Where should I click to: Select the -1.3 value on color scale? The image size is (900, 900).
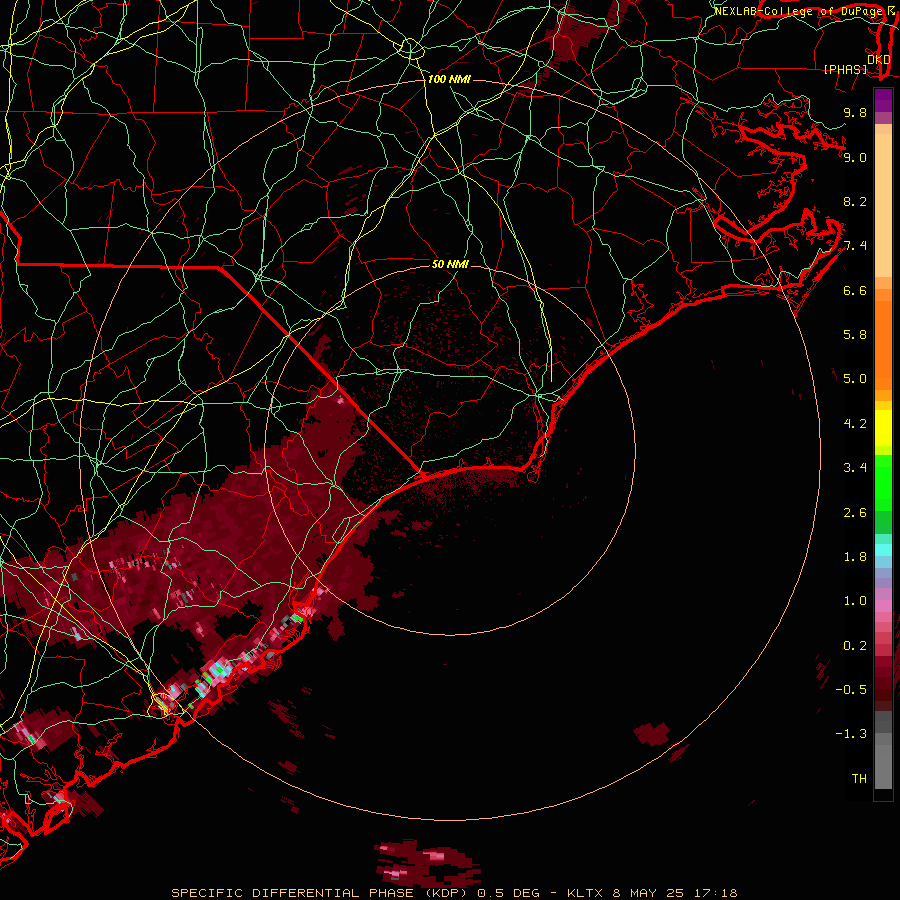[x=851, y=734]
